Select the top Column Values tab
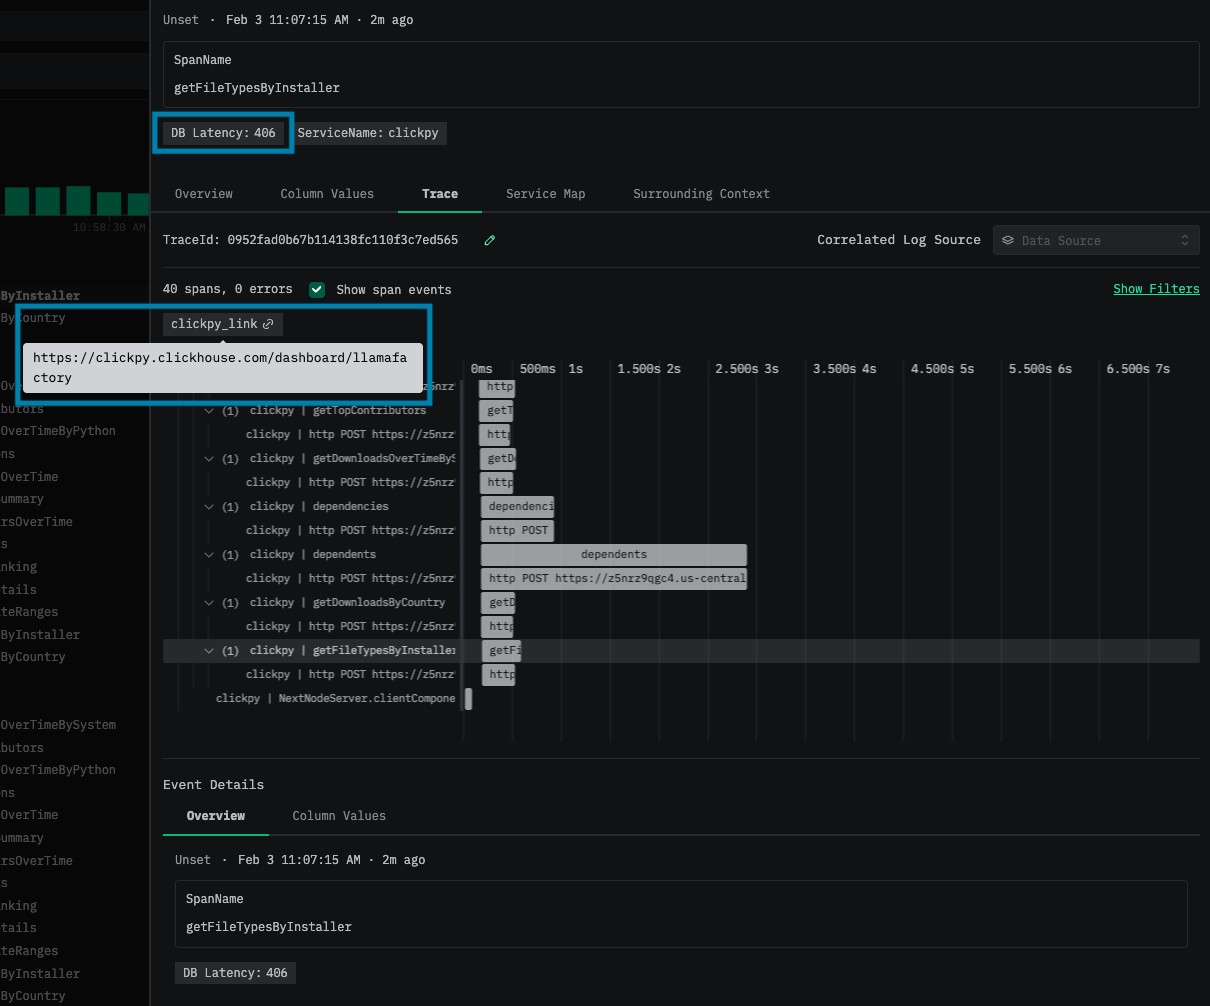The height and width of the screenshot is (1006, 1210). pyautogui.click(x=327, y=194)
